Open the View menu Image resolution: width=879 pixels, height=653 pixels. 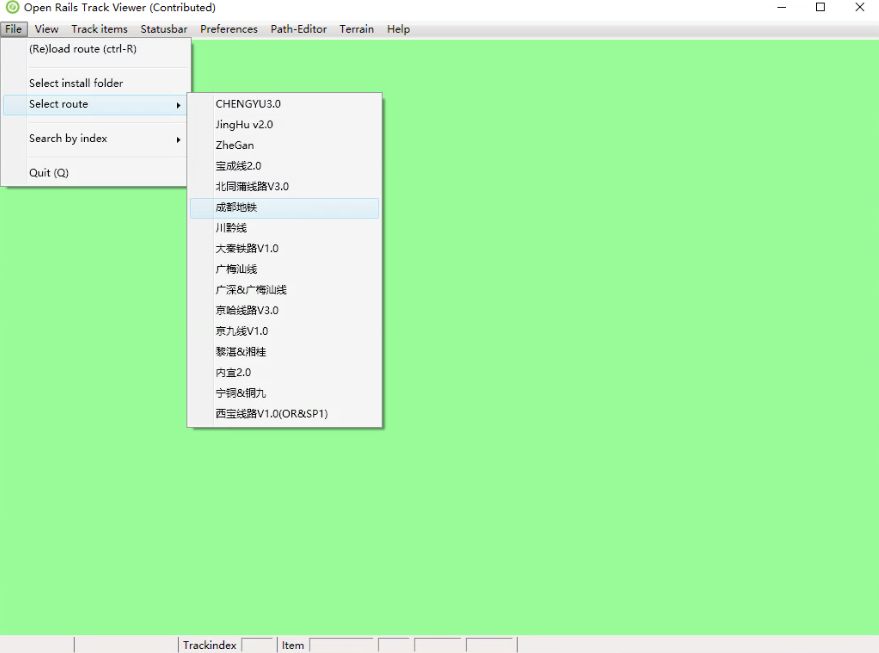[46, 29]
